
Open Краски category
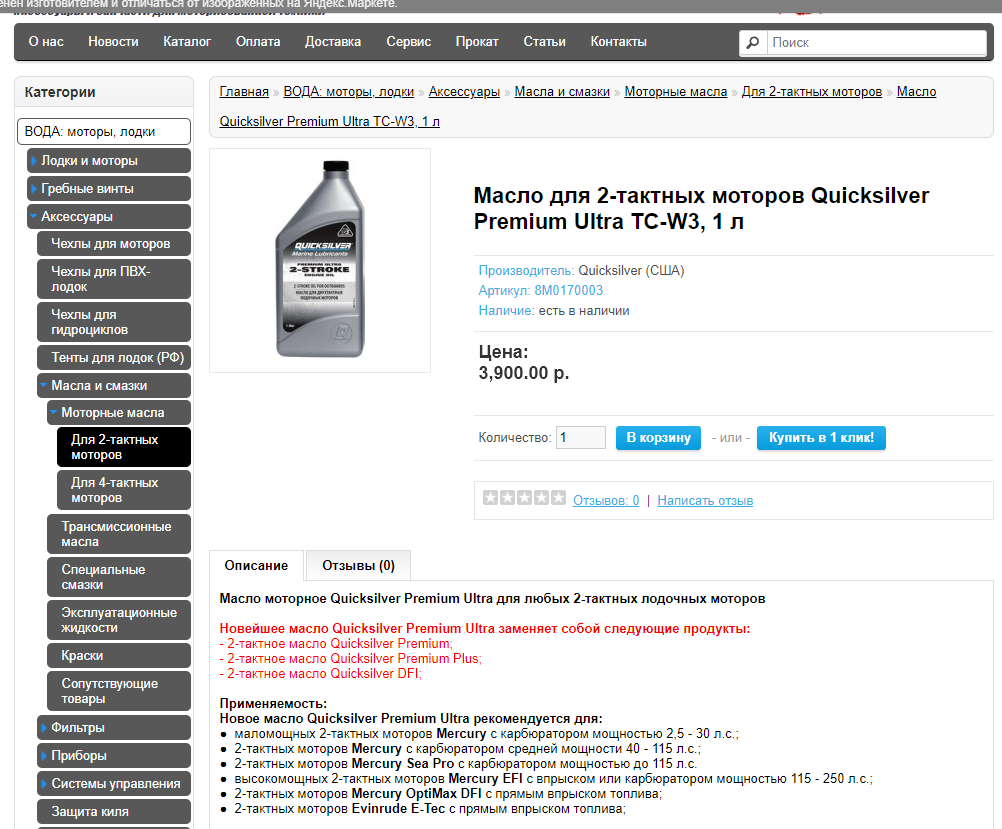[x=119, y=656]
